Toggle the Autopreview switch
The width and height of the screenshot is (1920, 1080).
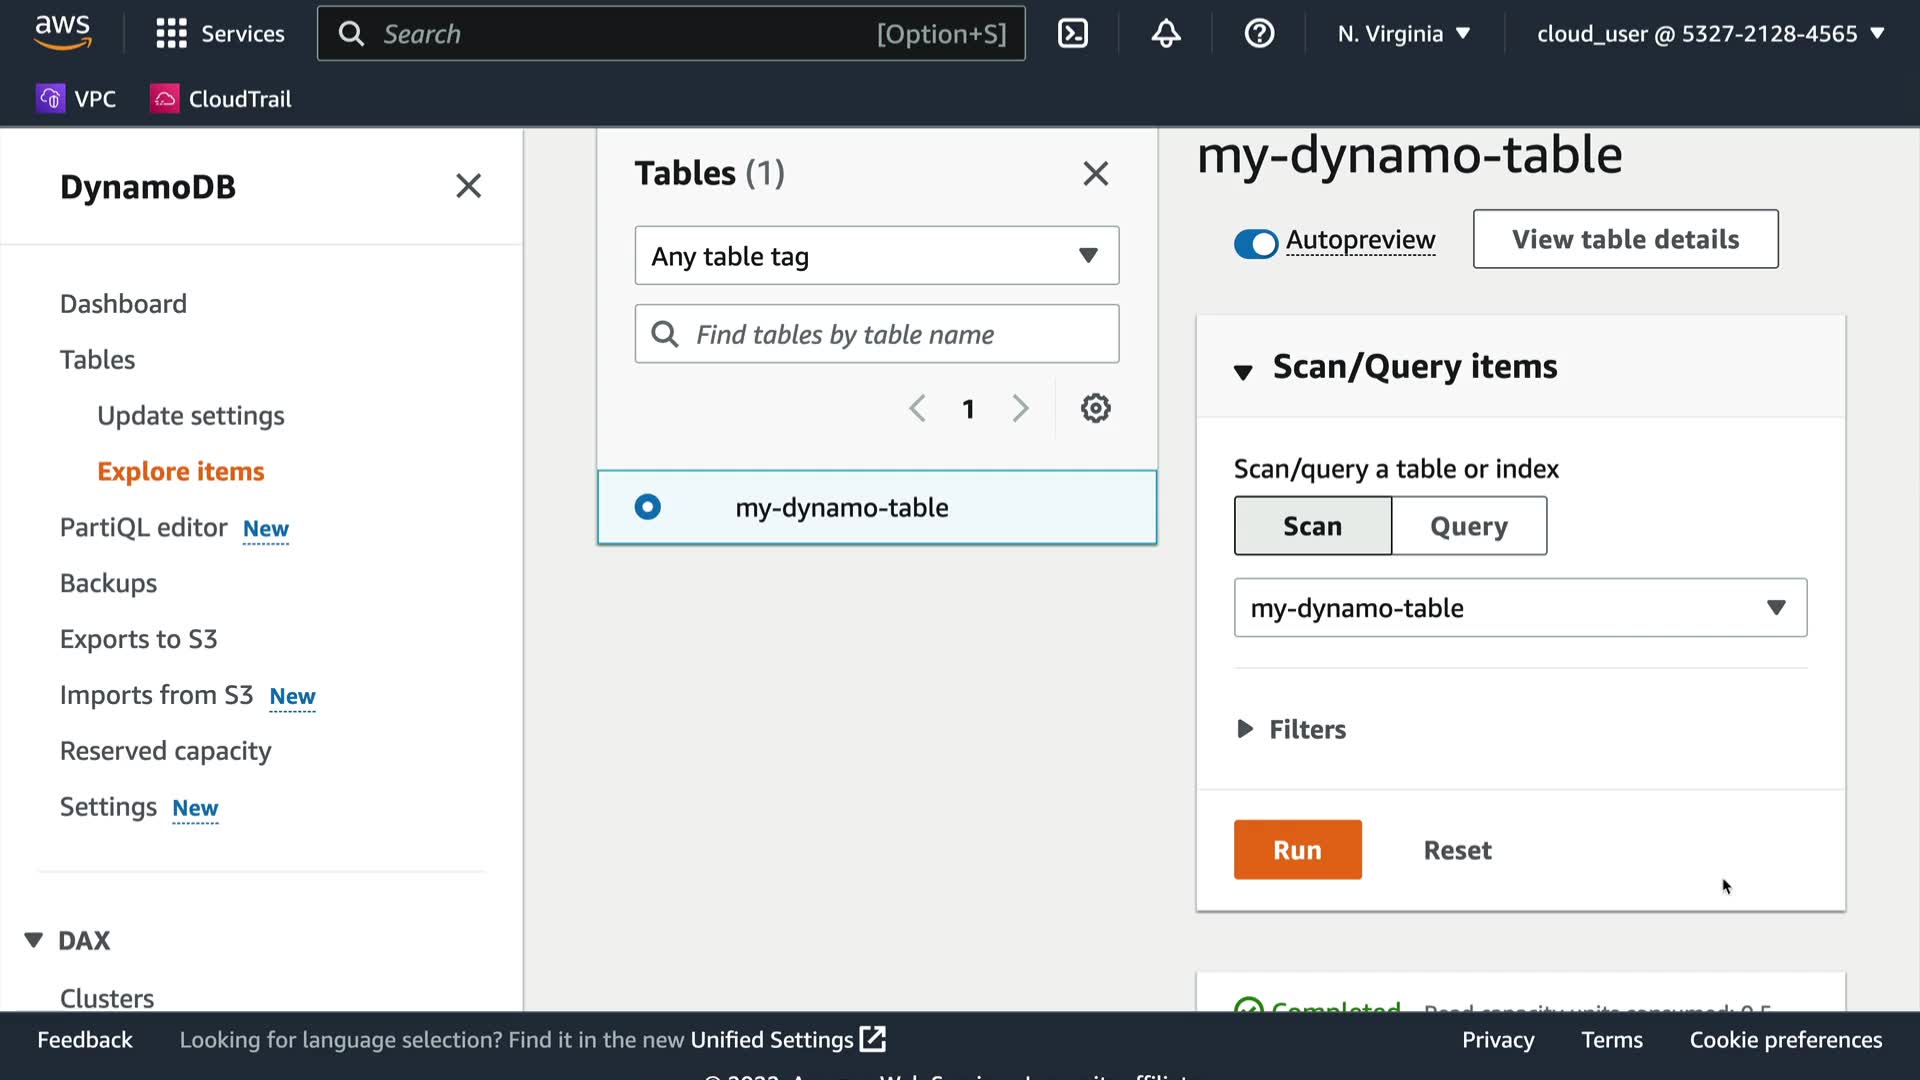tap(1255, 243)
